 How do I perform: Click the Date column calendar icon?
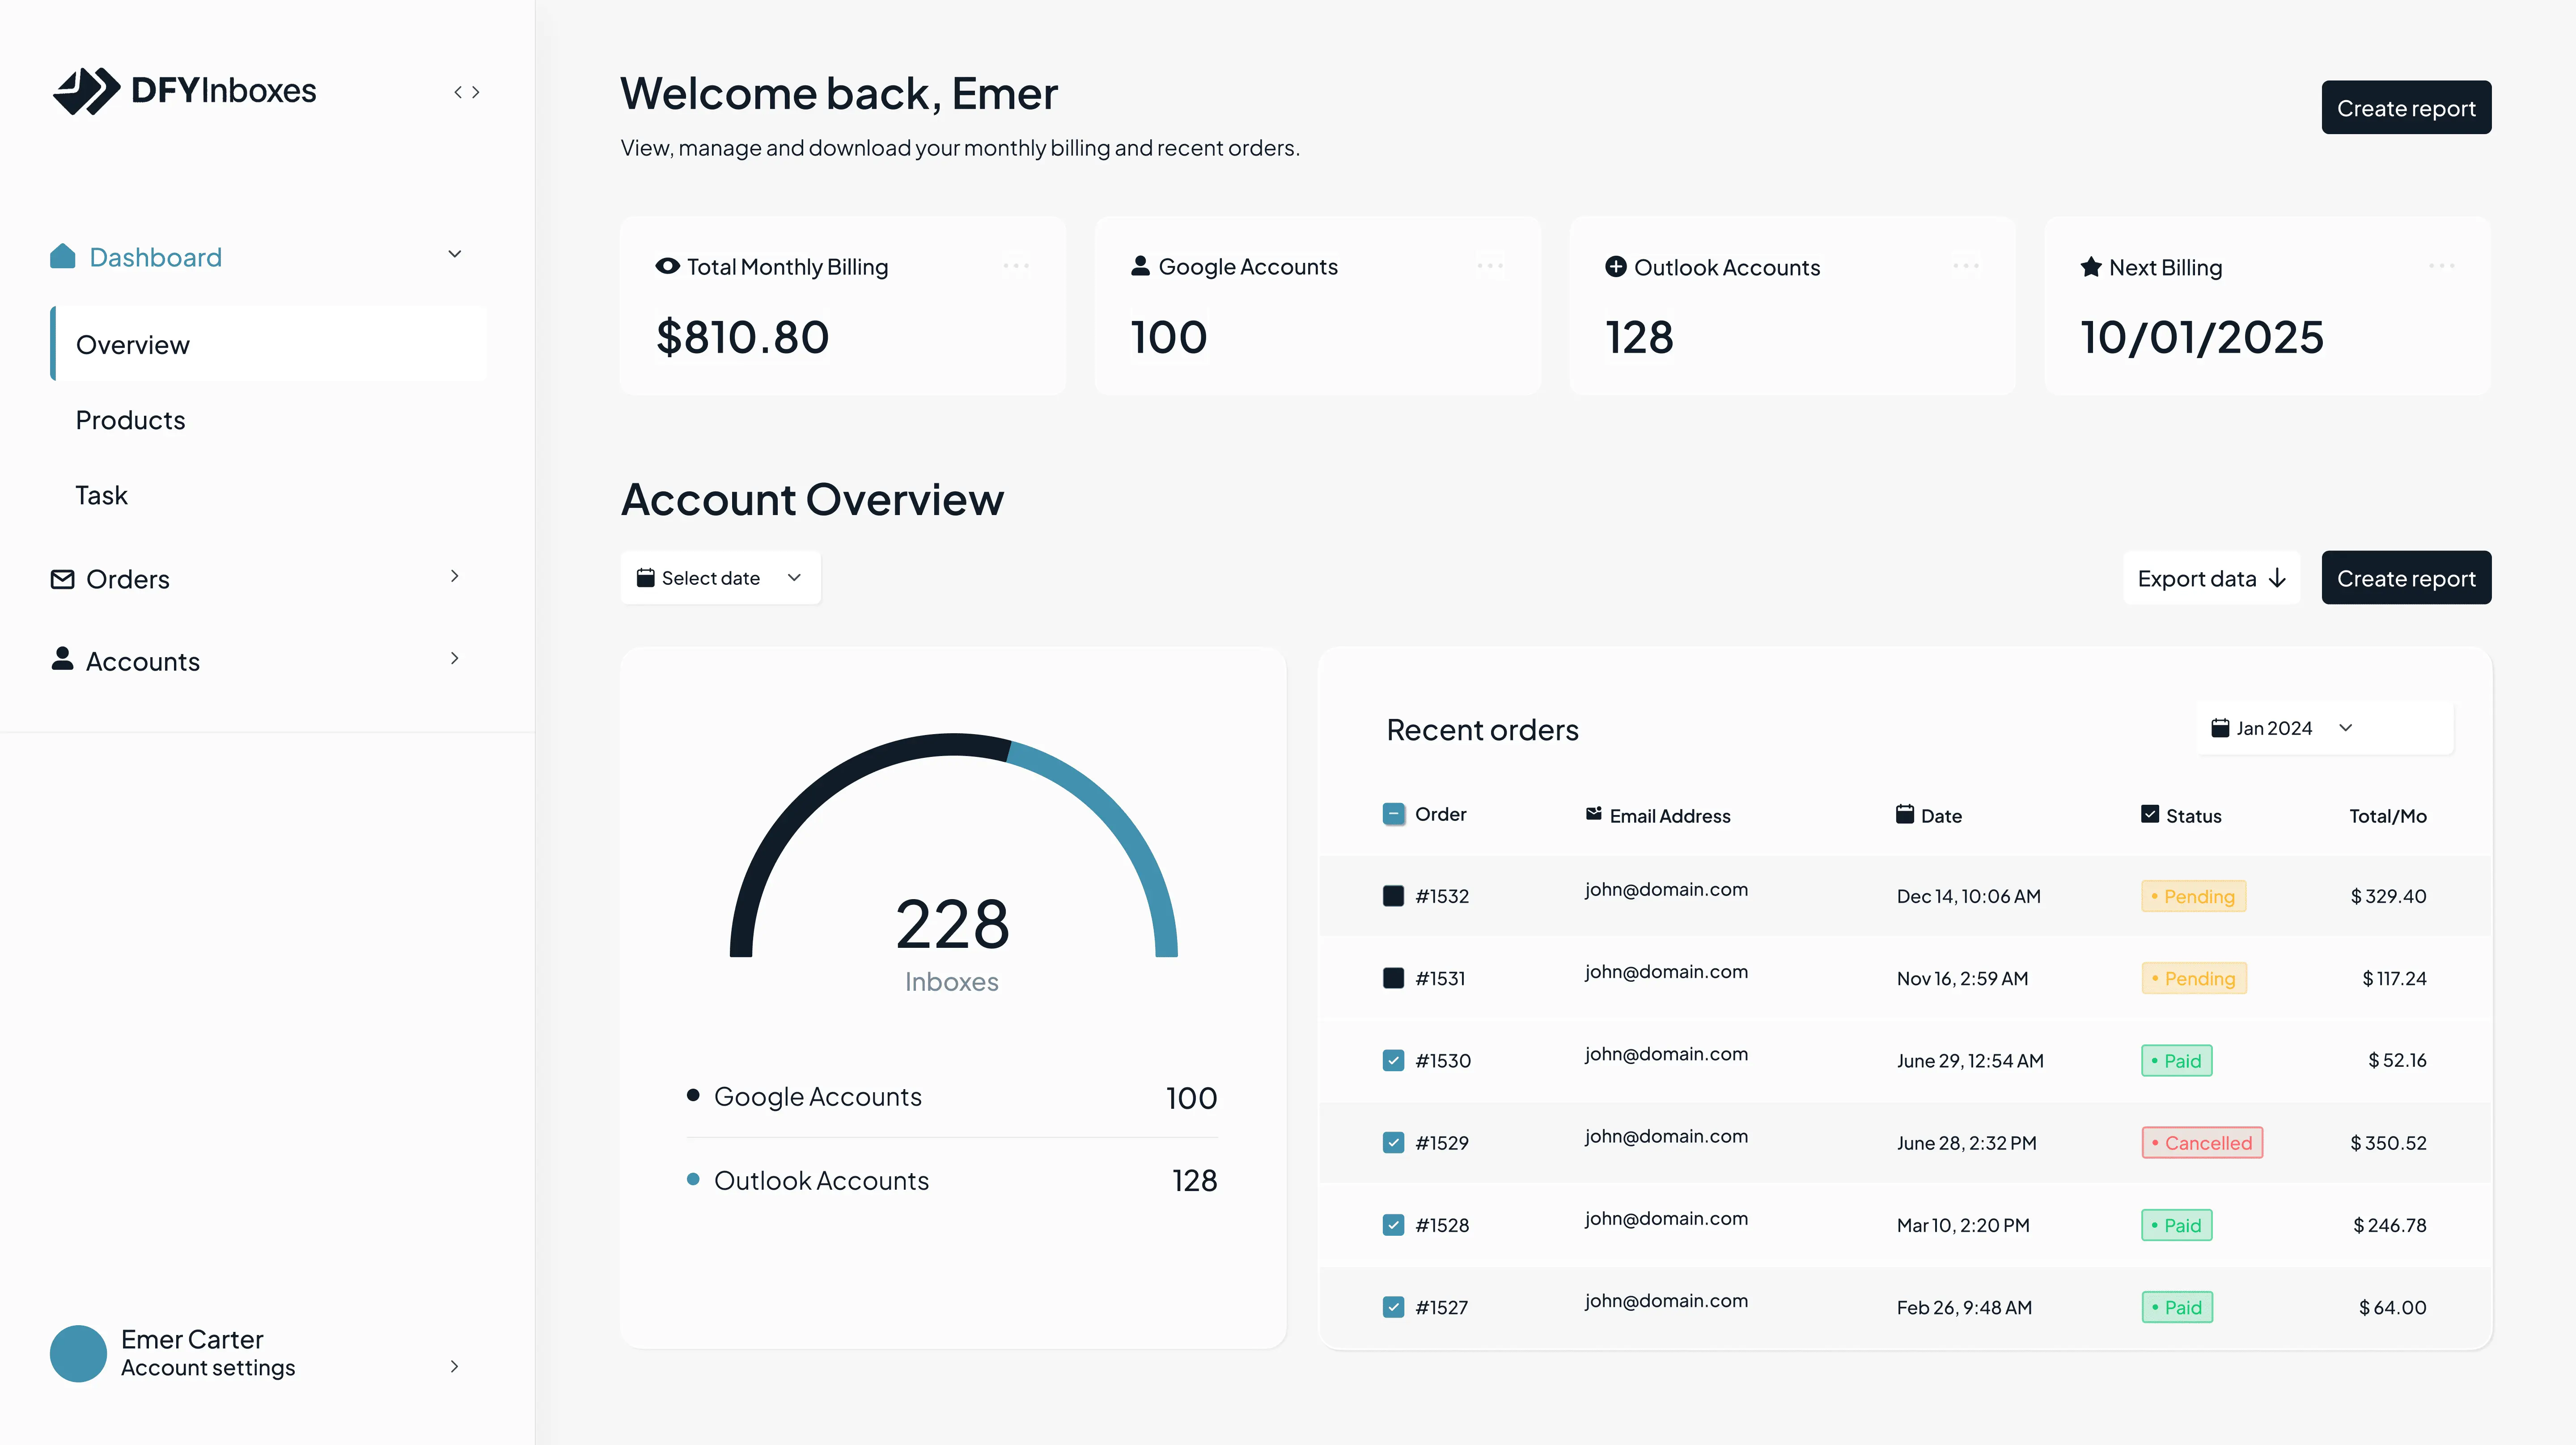point(1905,814)
